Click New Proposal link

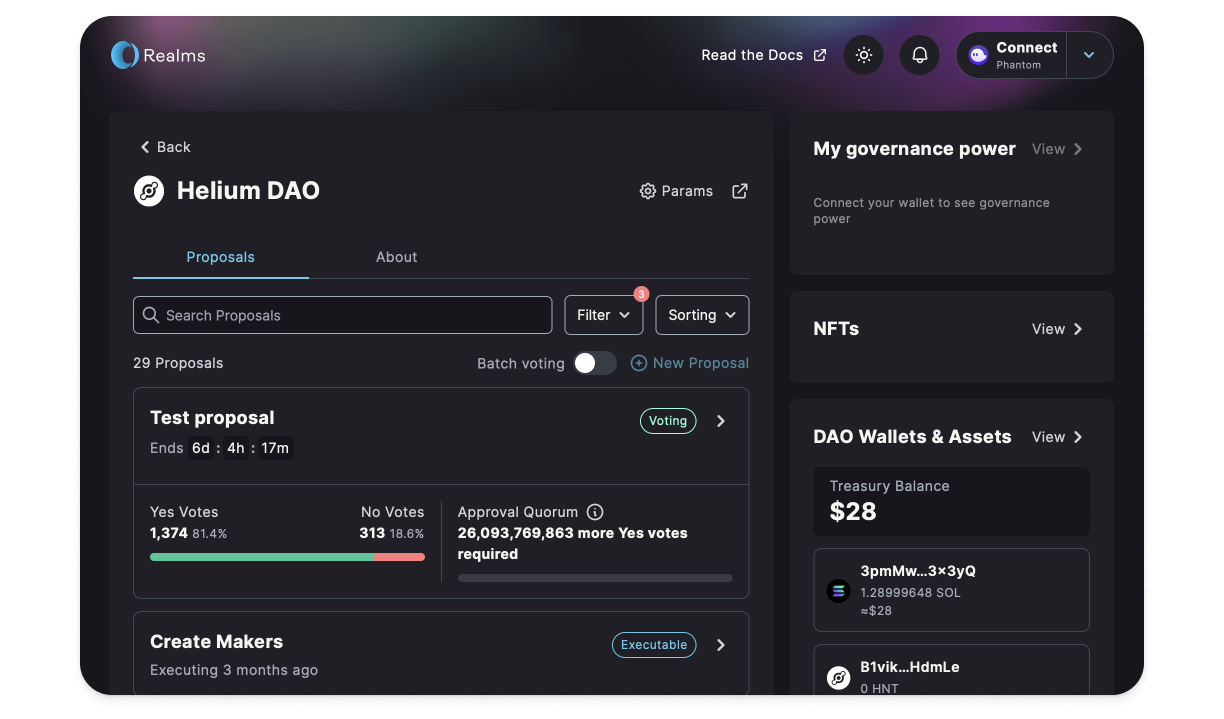690,363
